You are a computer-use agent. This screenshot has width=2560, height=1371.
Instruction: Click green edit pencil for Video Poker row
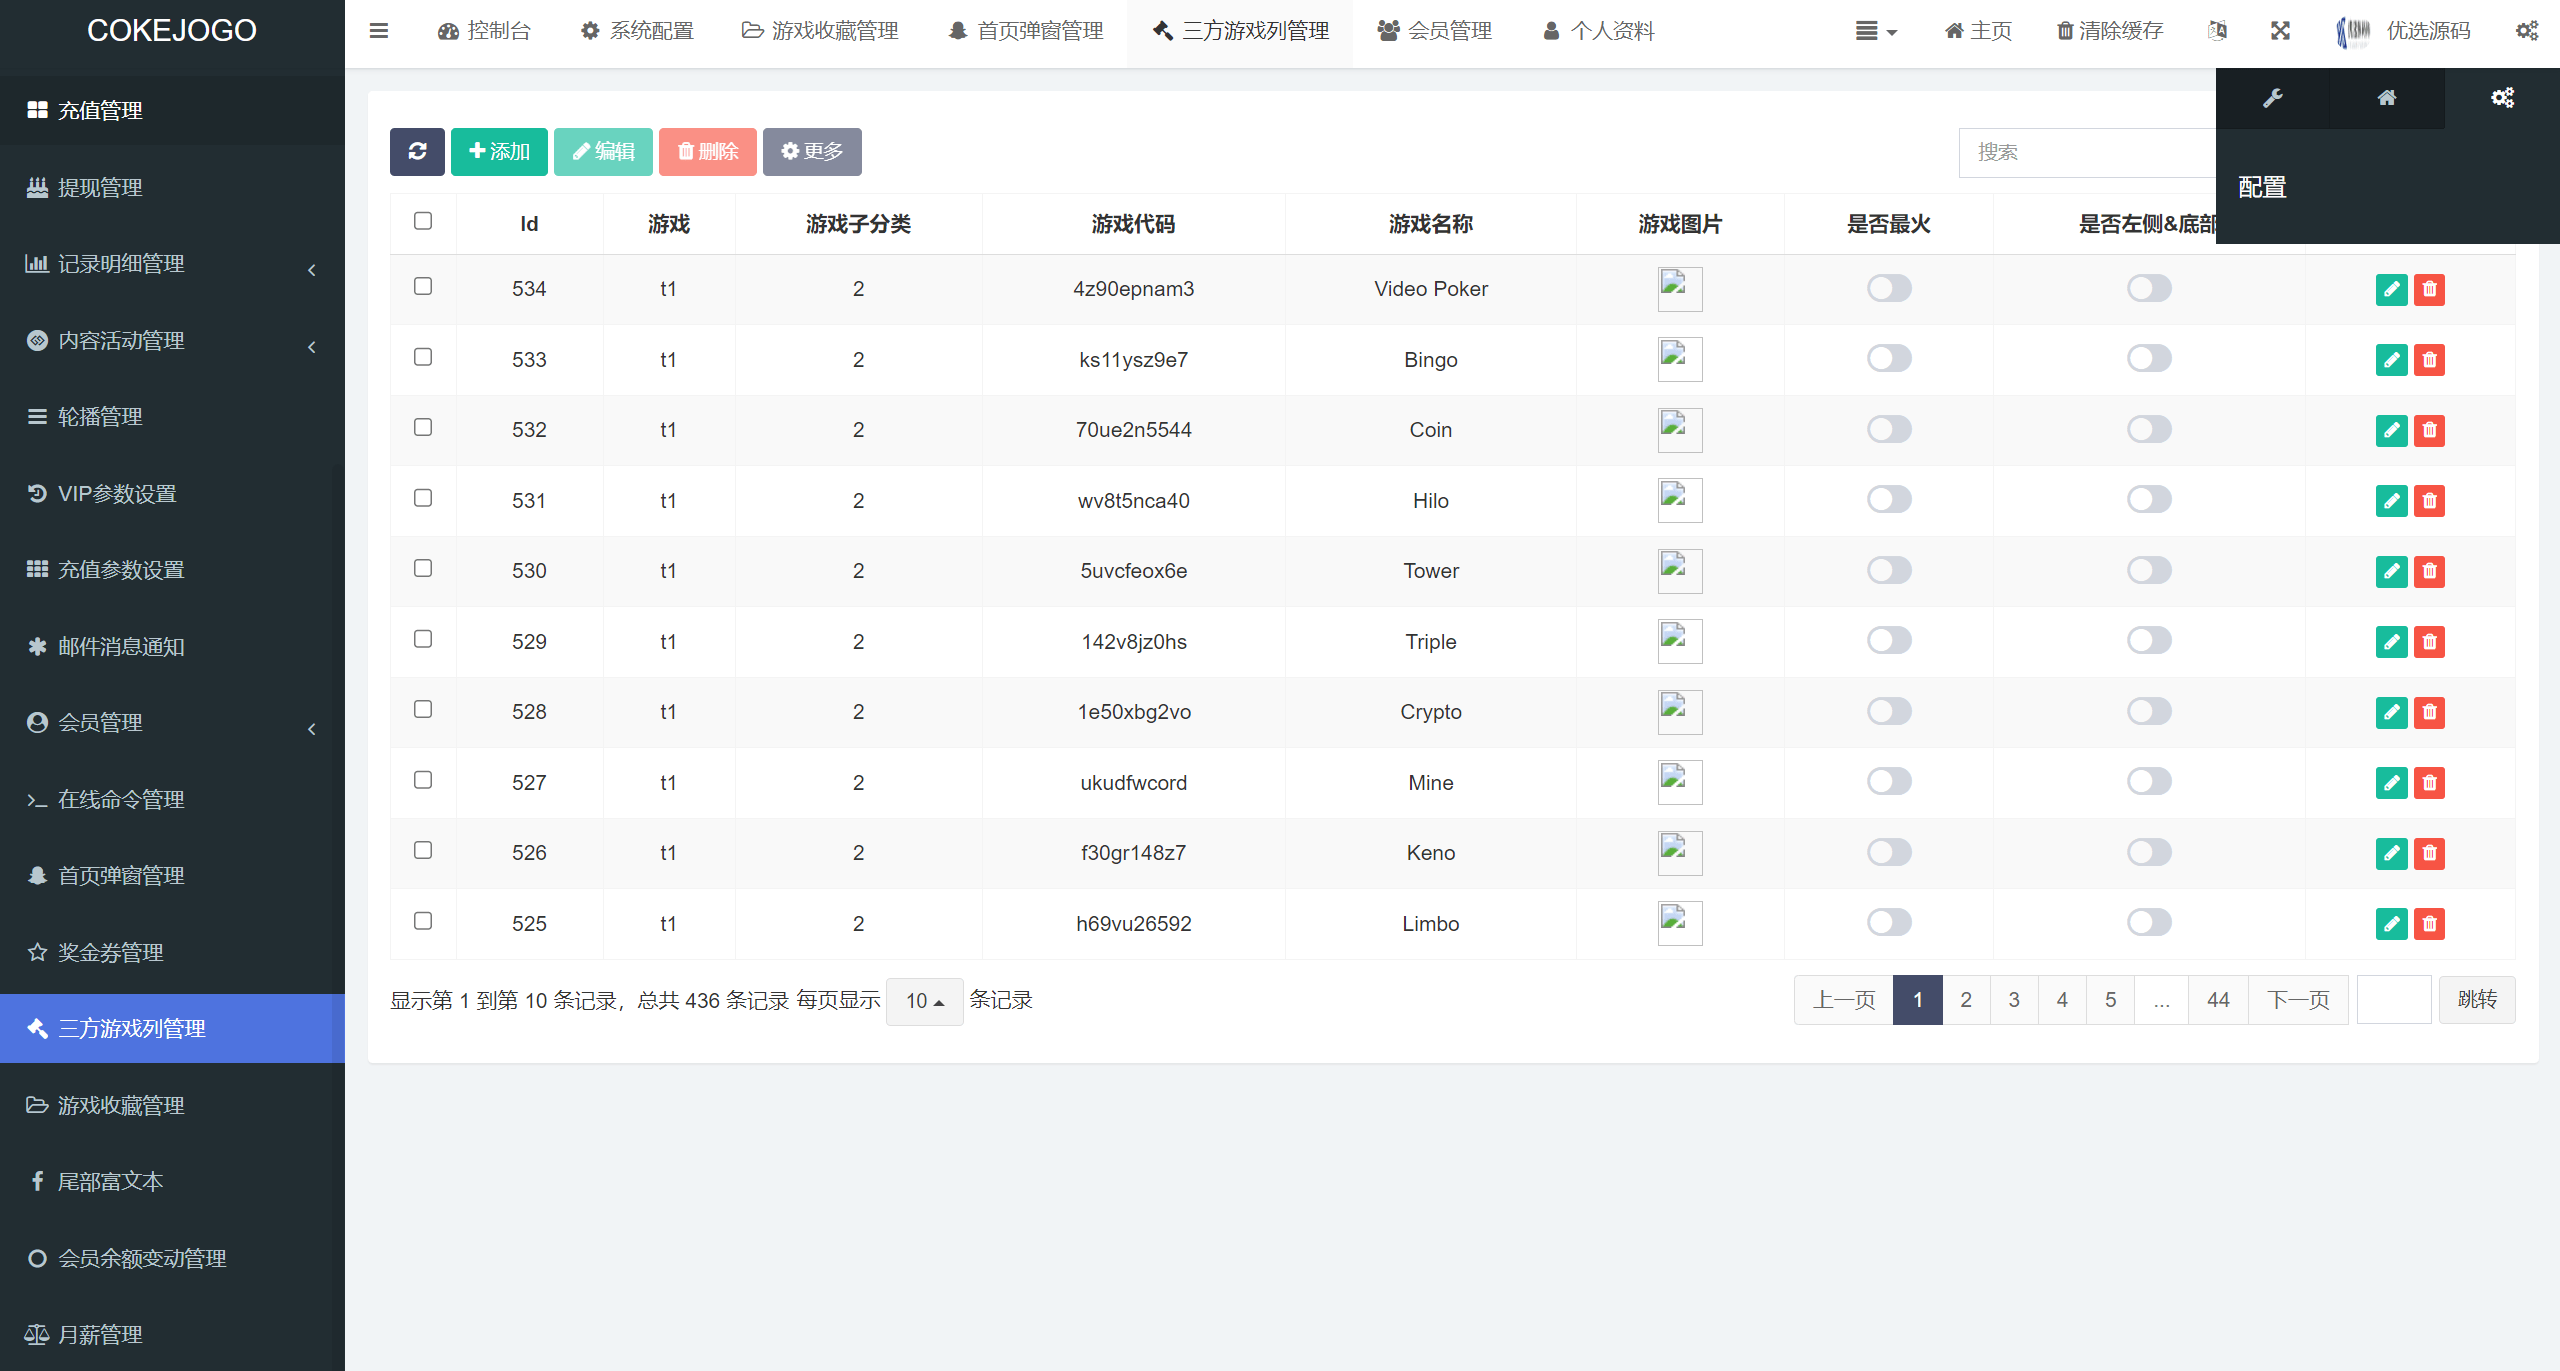(x=2391, y=289)
